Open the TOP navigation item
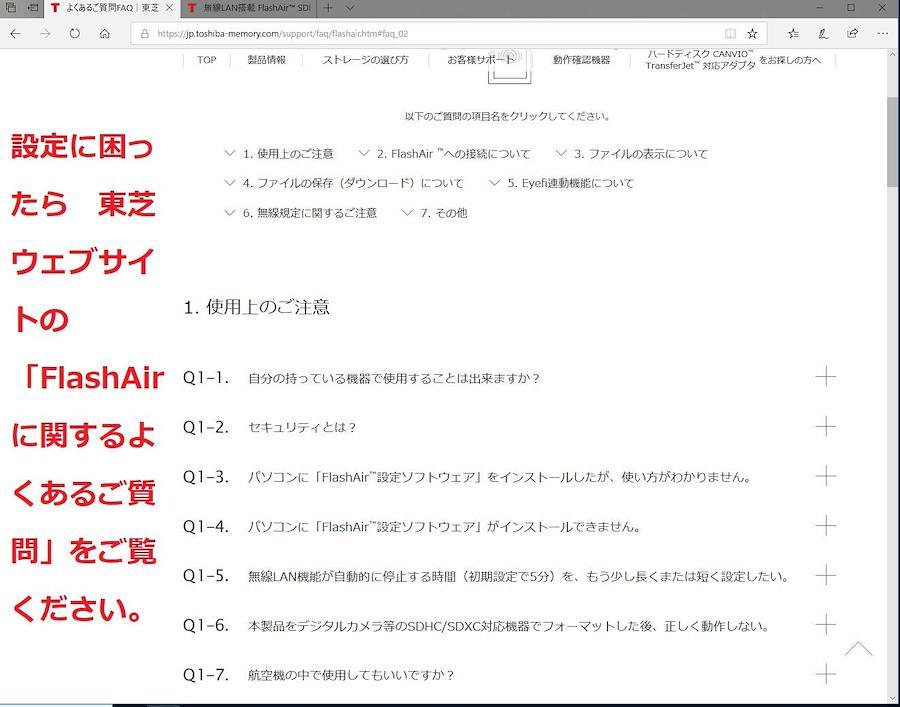Viewport: 900px width, 707px height. click(x=207, y=60)
